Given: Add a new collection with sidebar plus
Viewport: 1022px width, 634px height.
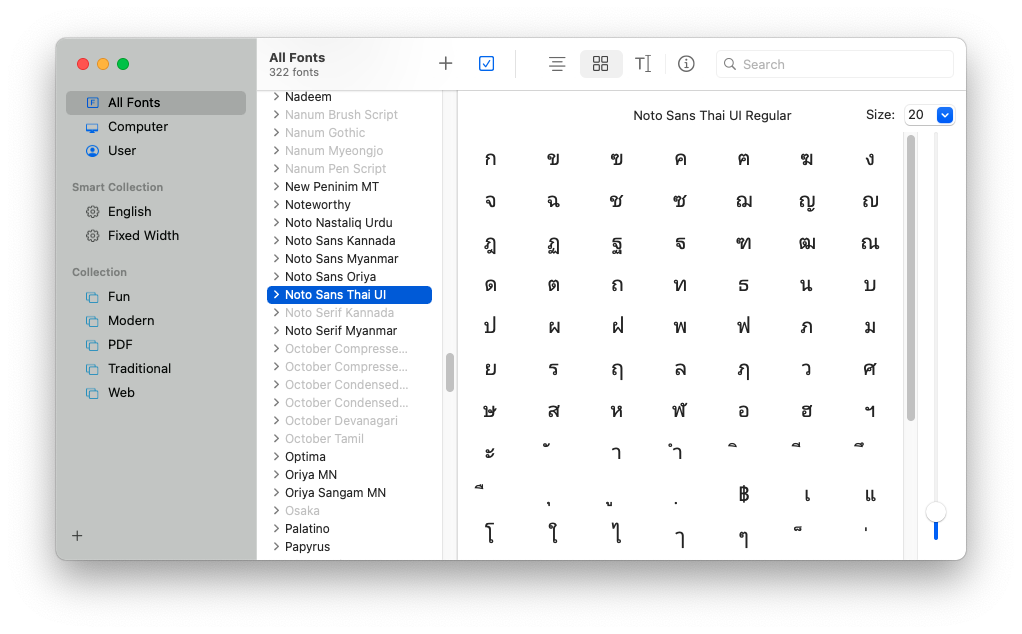Looking at the screenshot, I should [77, 536].
